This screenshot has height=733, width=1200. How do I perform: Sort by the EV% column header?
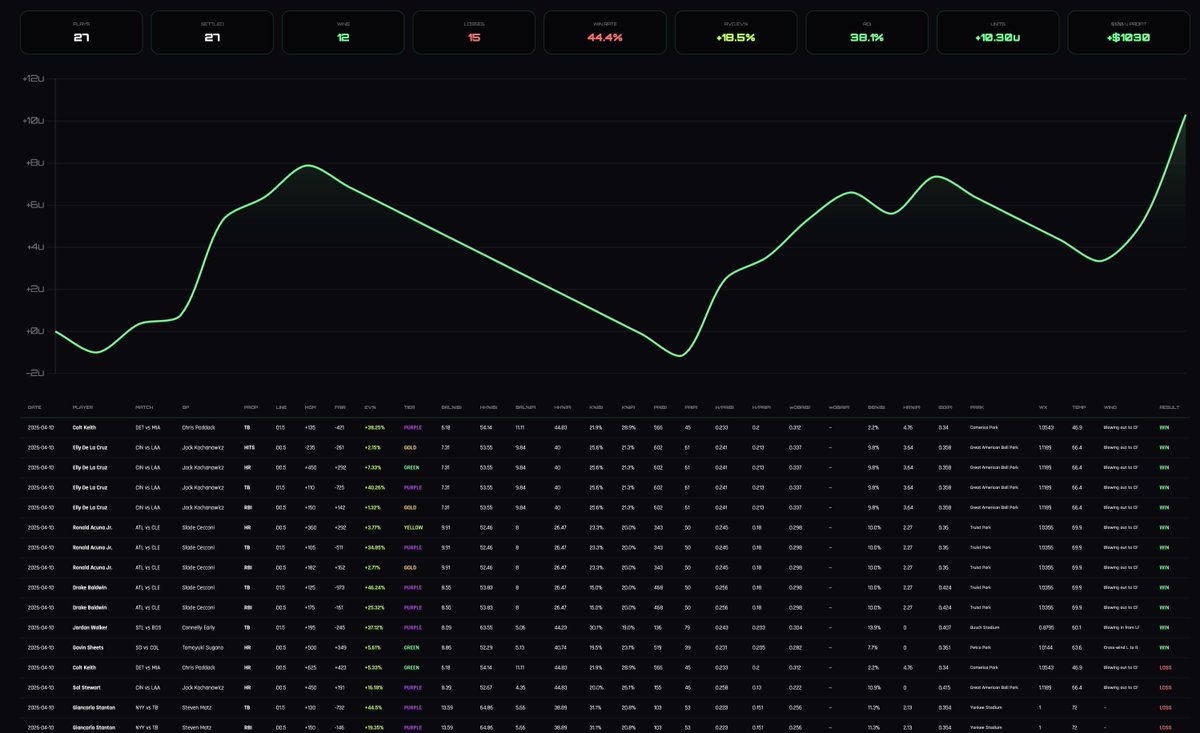coord(371,407)
